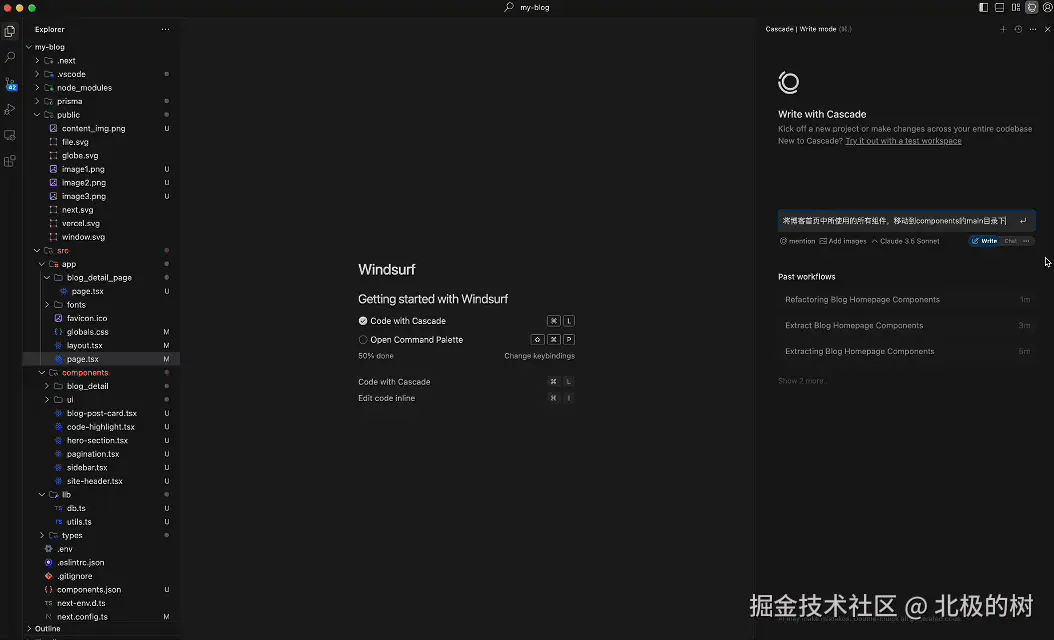Open the Claude 3.5 Sonnet model selector

[x=905, y=241]
